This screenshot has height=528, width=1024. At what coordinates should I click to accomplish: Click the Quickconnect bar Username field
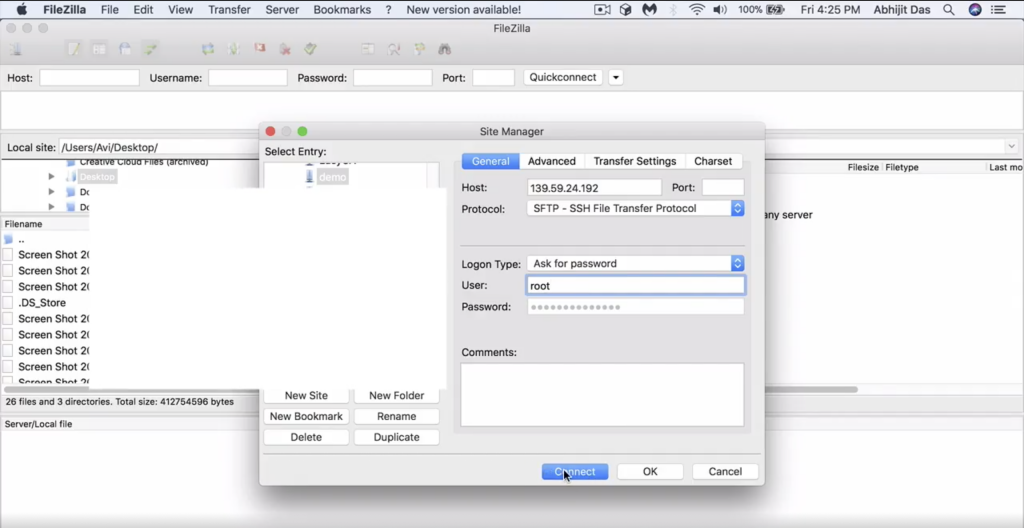point(248,78)
